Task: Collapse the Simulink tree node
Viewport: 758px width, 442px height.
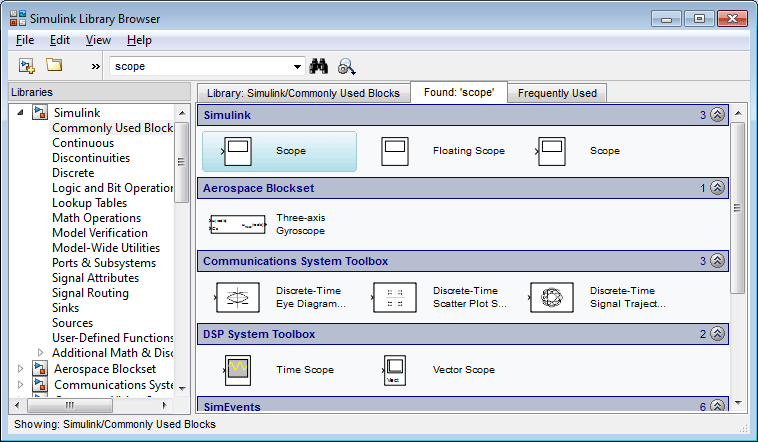Action: 20,112
